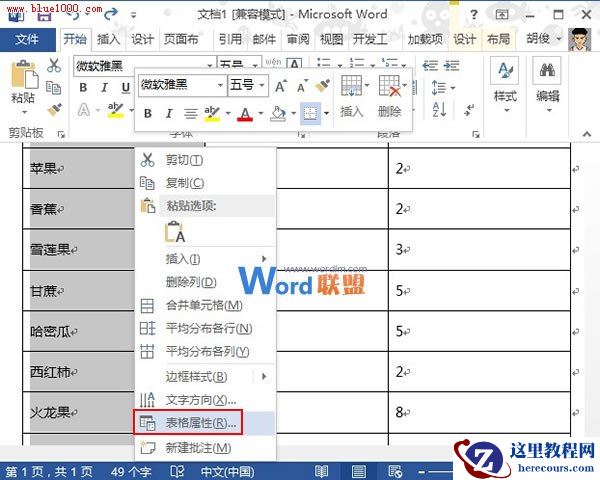
Task: Open Table Properties from context menu
Action: (x=205, y=423)
